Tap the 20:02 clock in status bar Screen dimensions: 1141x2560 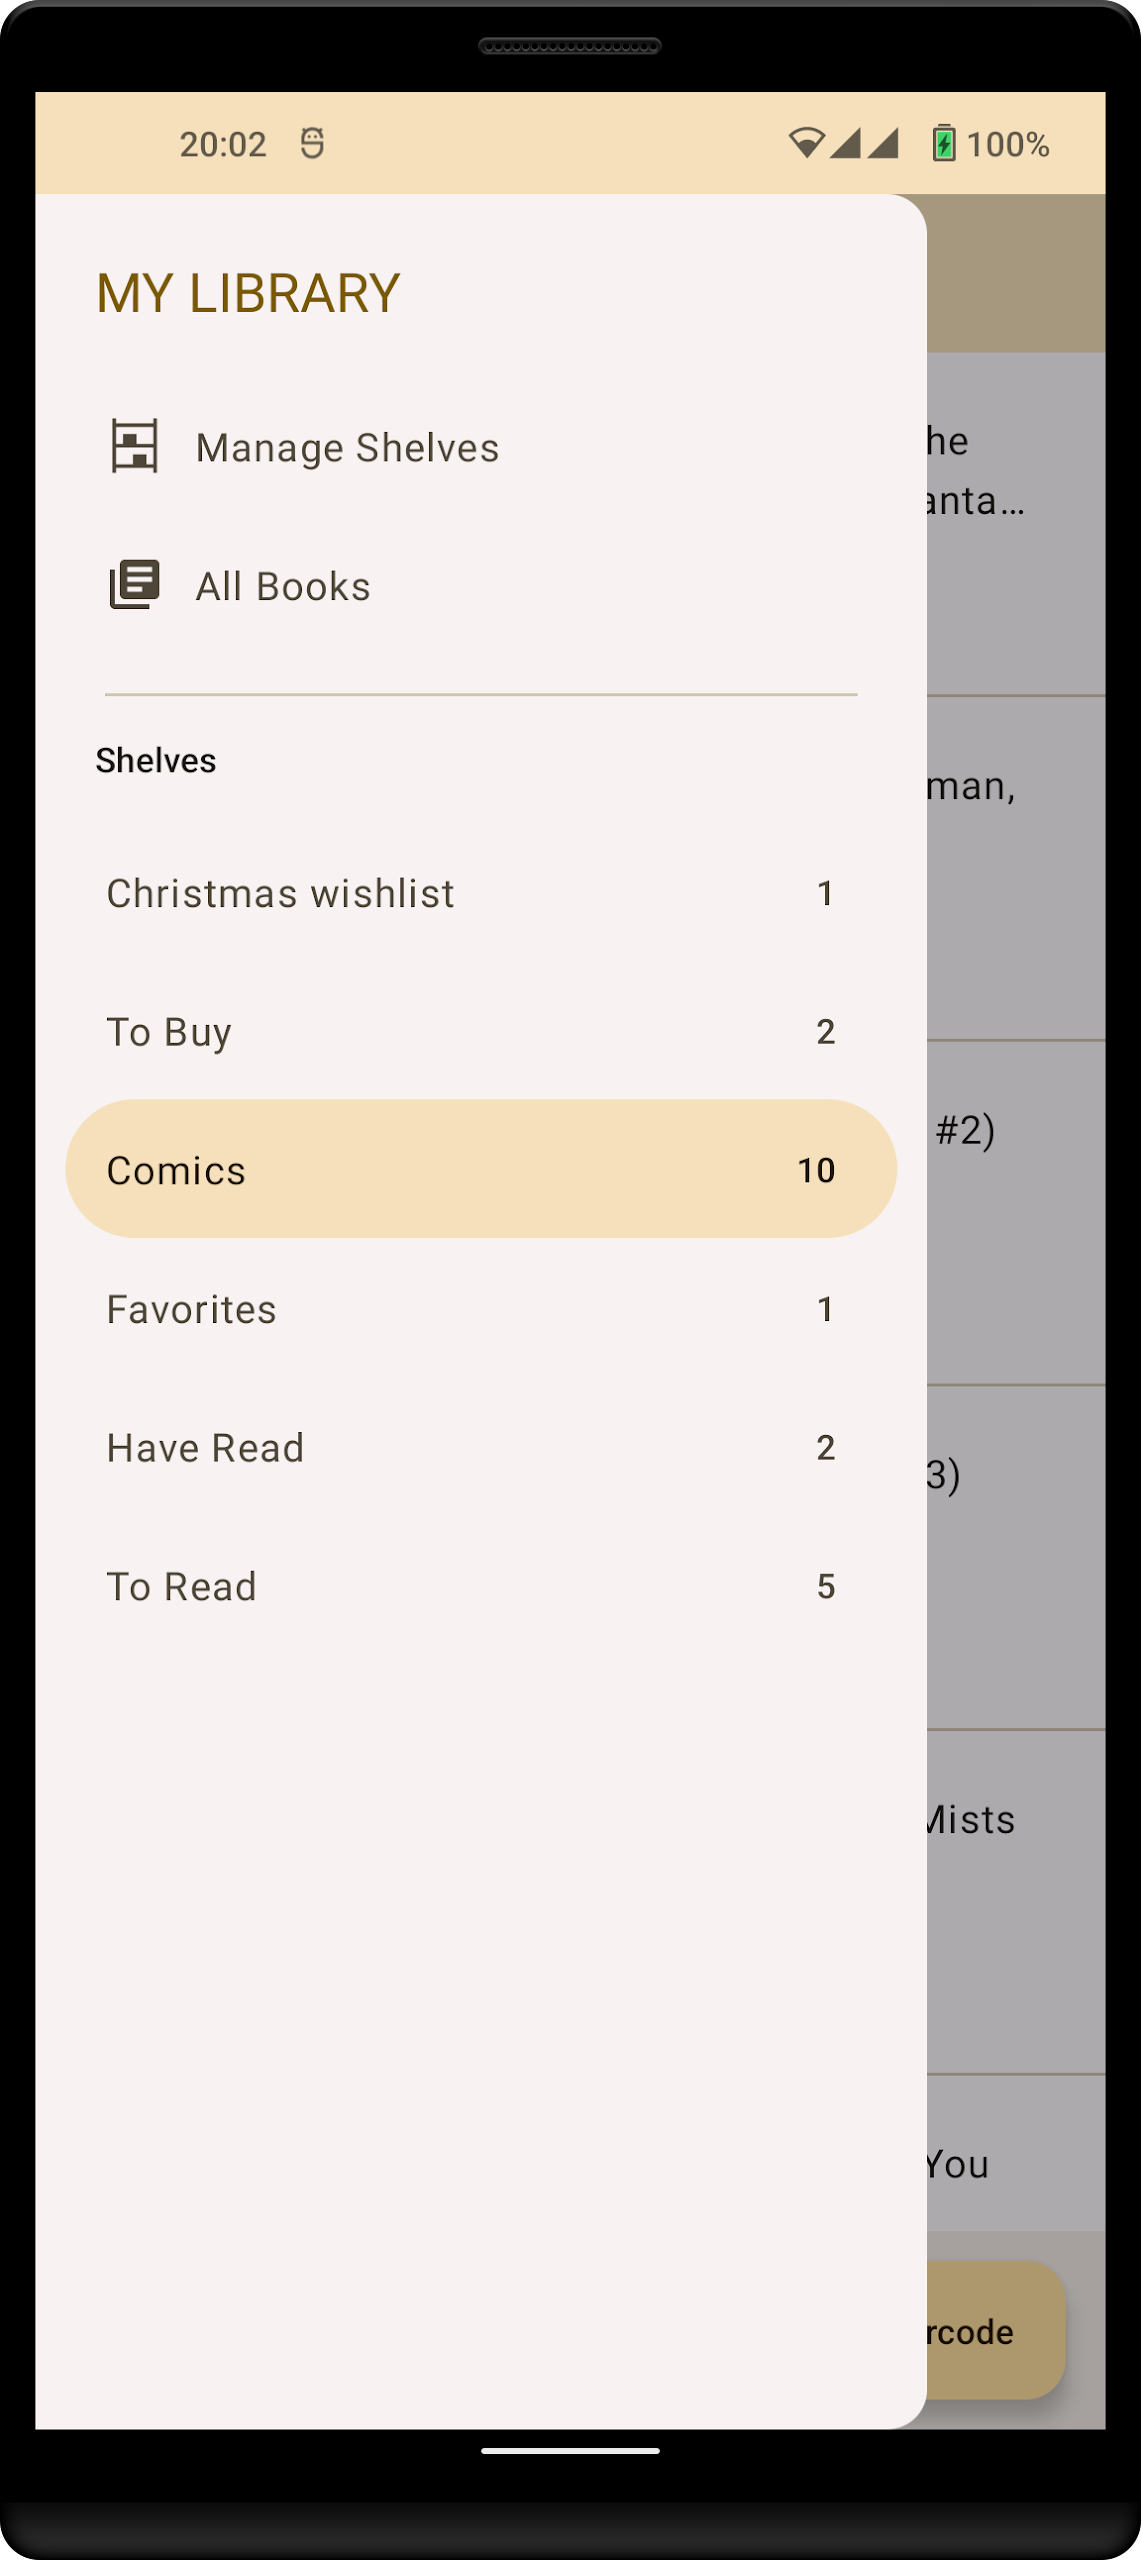pos(223,144)
